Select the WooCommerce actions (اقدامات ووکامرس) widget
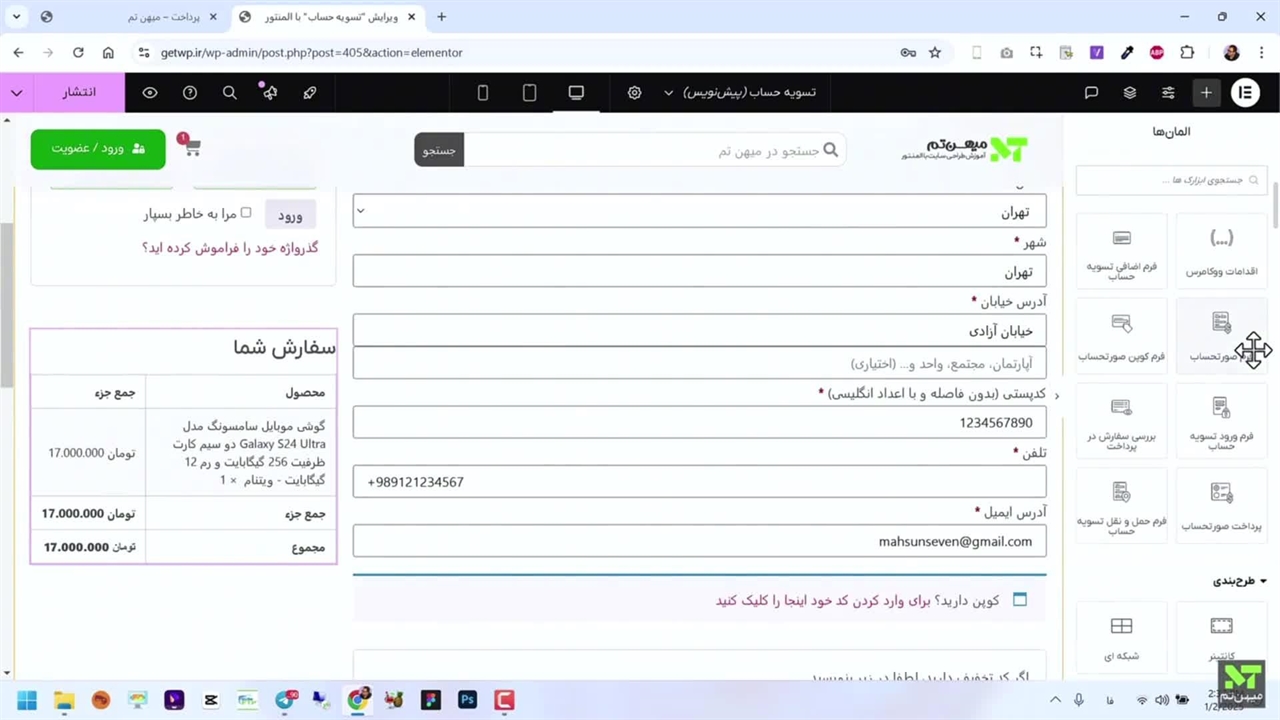Screen dimensions: 1280x720 coord(1221,250)
